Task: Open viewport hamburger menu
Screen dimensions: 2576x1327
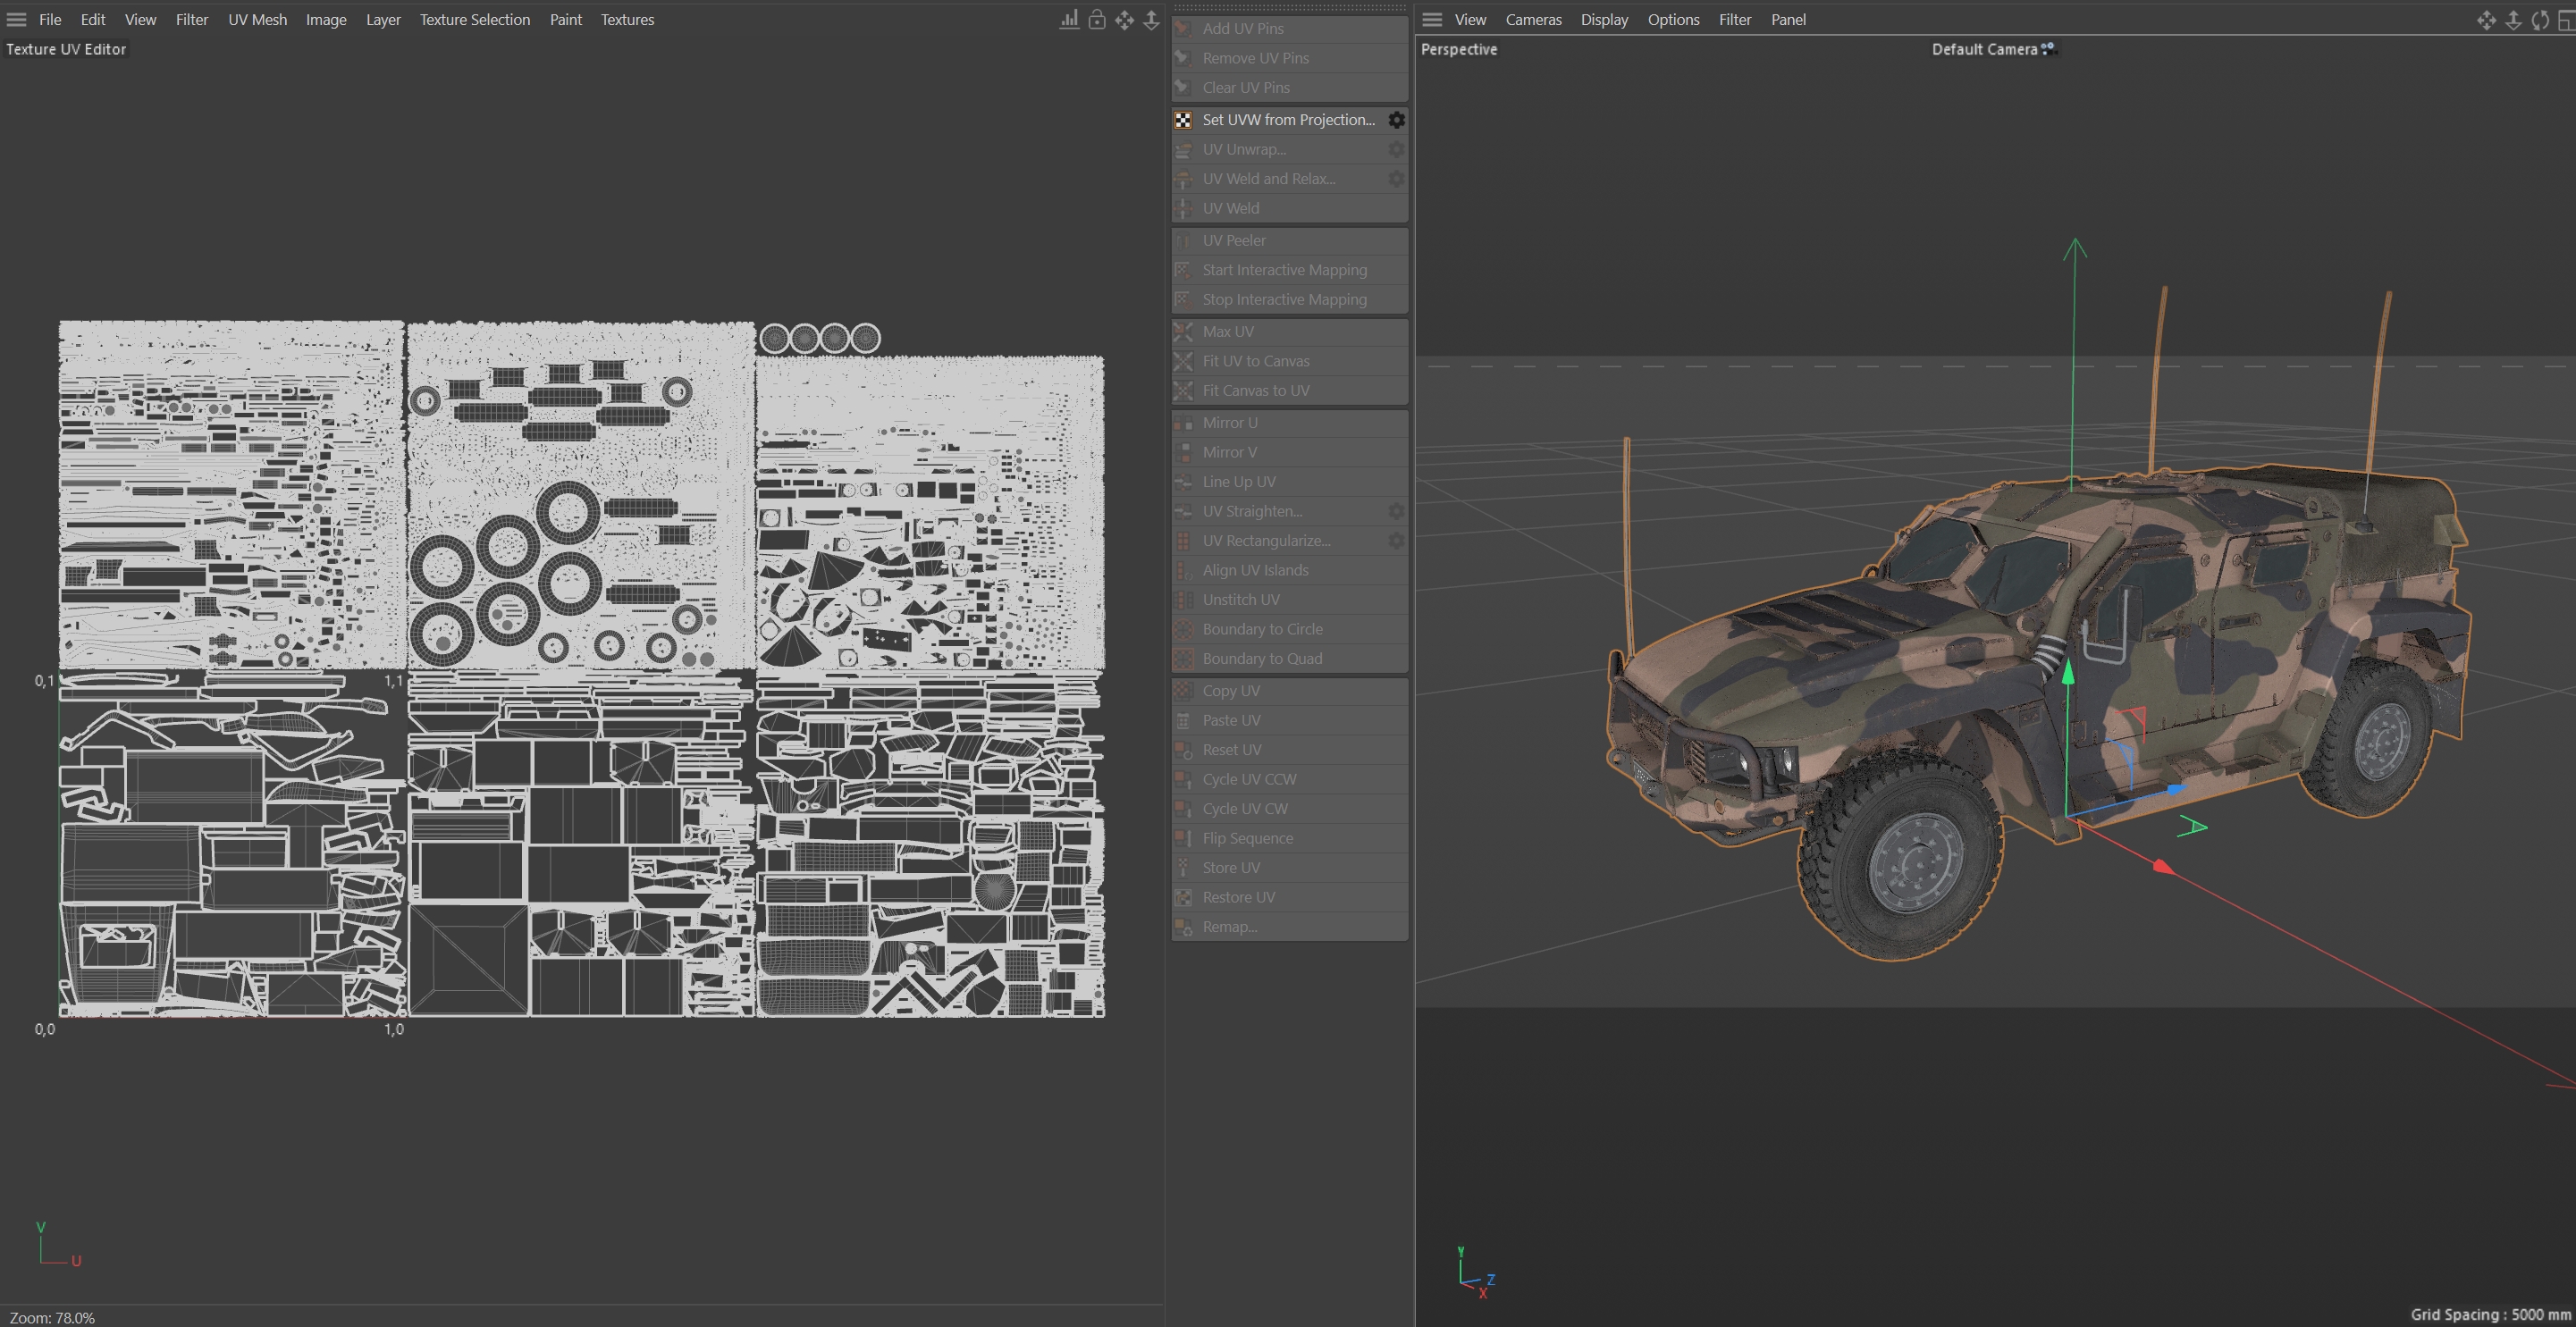Action: [1432, 20]
